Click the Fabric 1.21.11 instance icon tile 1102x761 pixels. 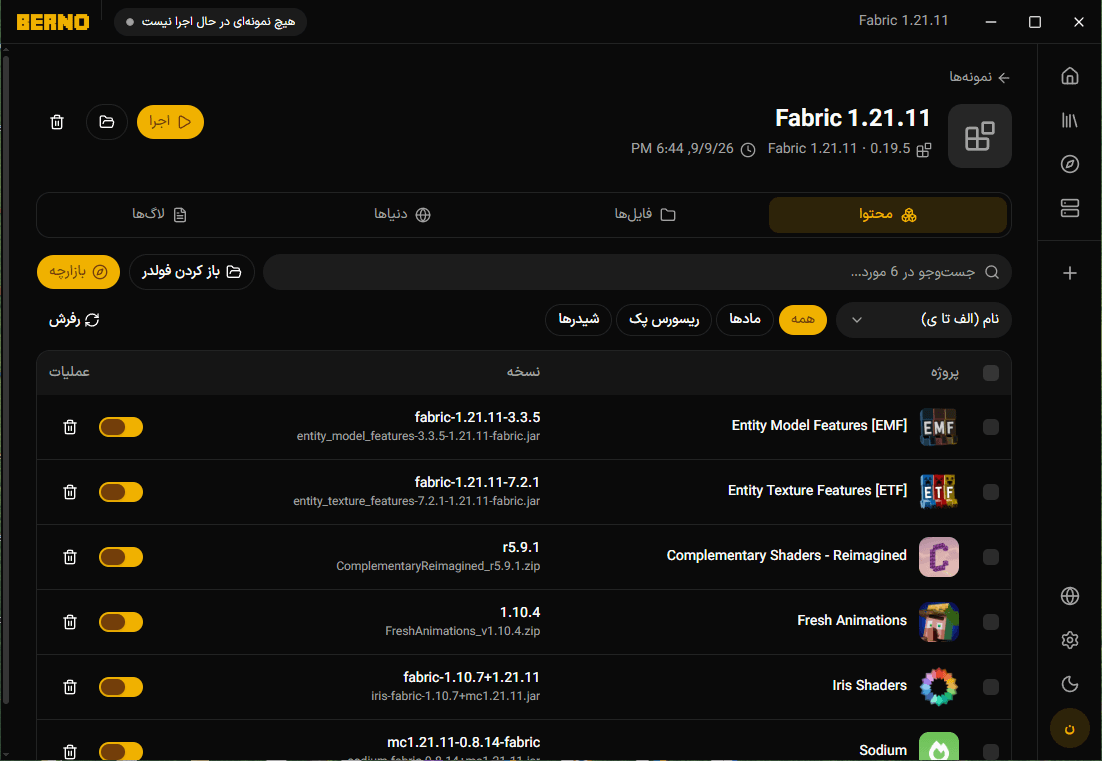point(979,136)
